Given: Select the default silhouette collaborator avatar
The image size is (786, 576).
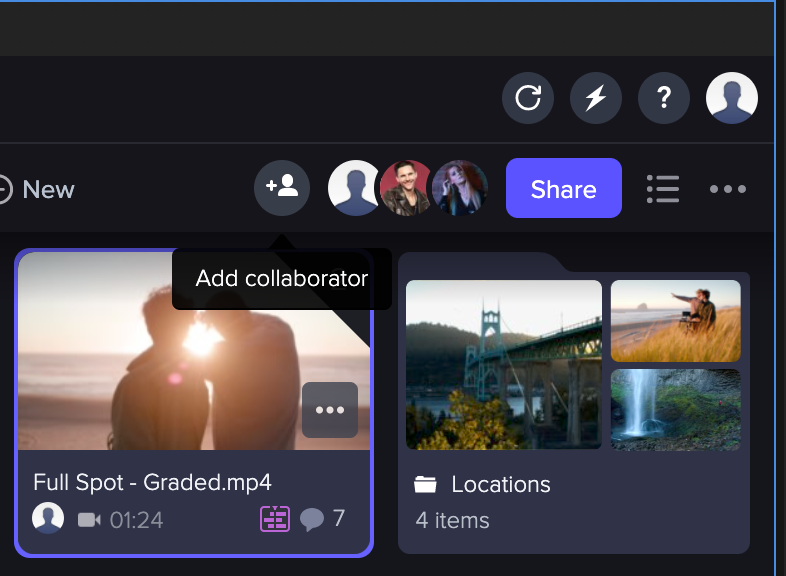Looking at the screenshot, I should [x=353, y=188].
